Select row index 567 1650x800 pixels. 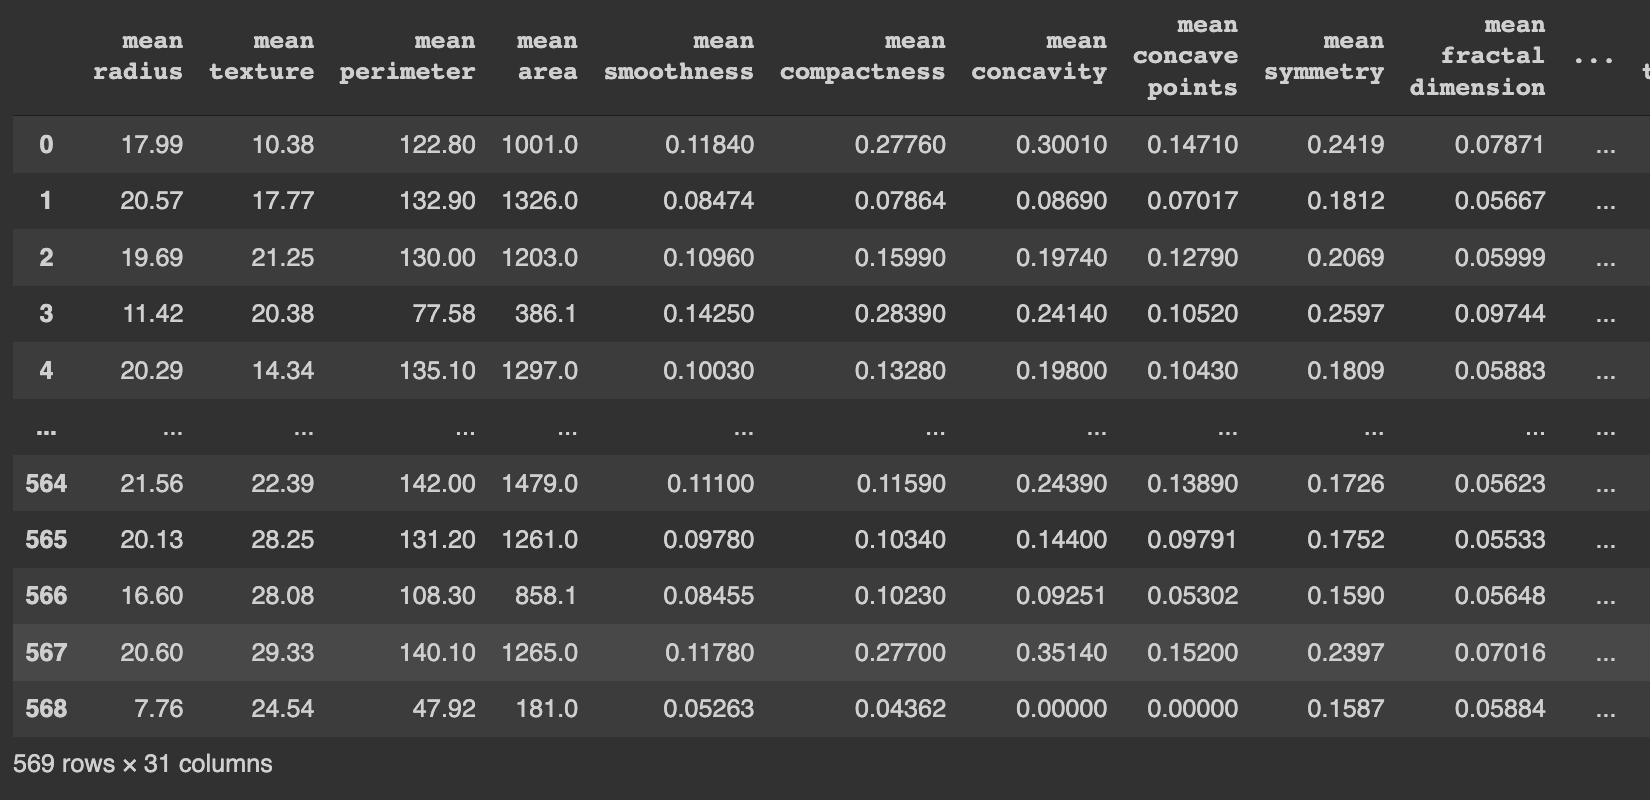pyautogui.click(x=46, y=653)
